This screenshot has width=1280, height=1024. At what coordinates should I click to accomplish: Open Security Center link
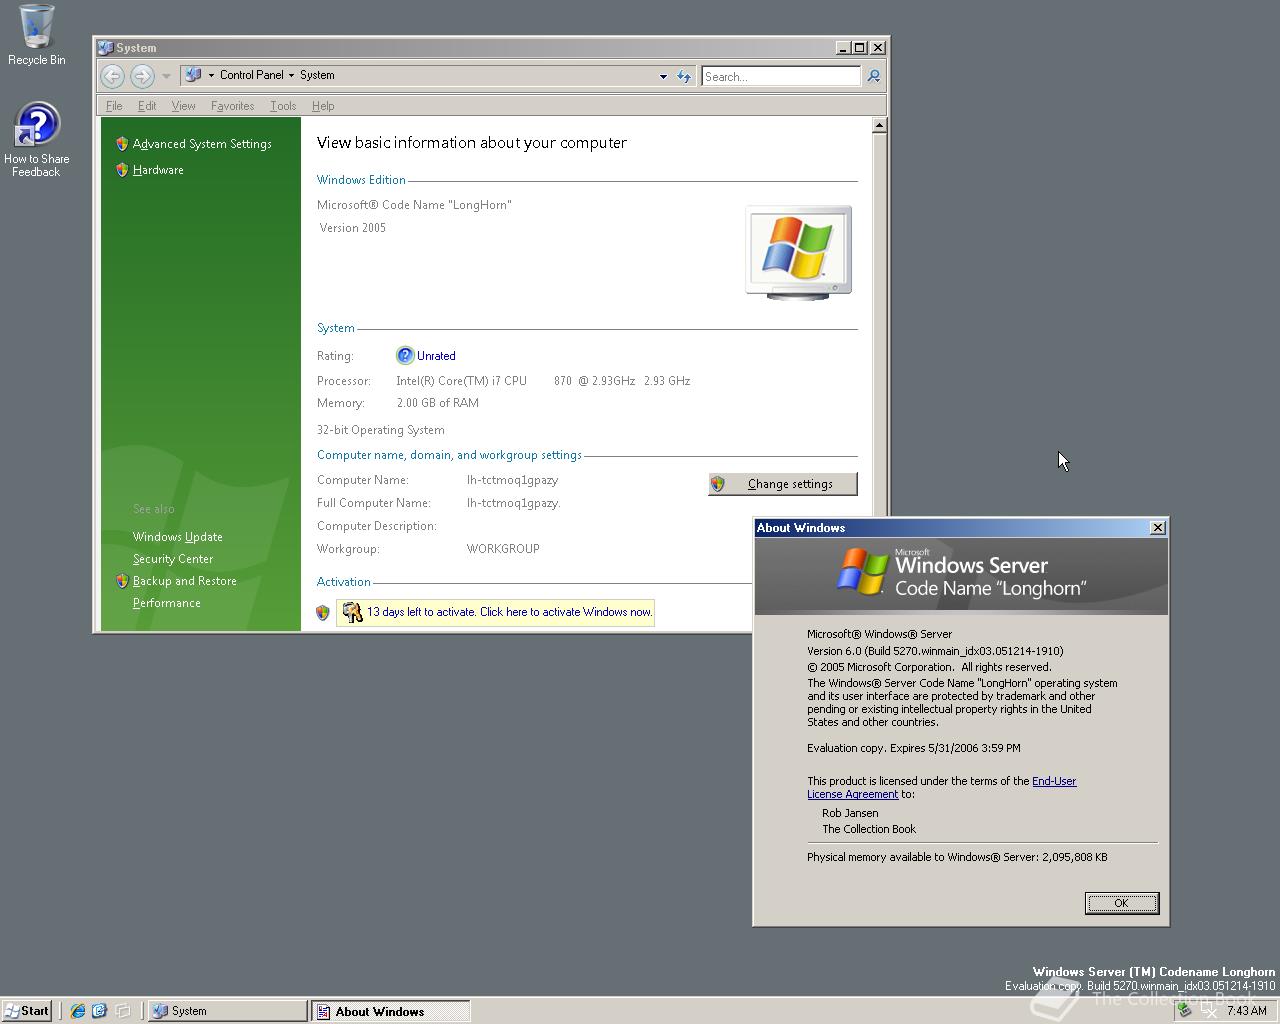point(173,559)
